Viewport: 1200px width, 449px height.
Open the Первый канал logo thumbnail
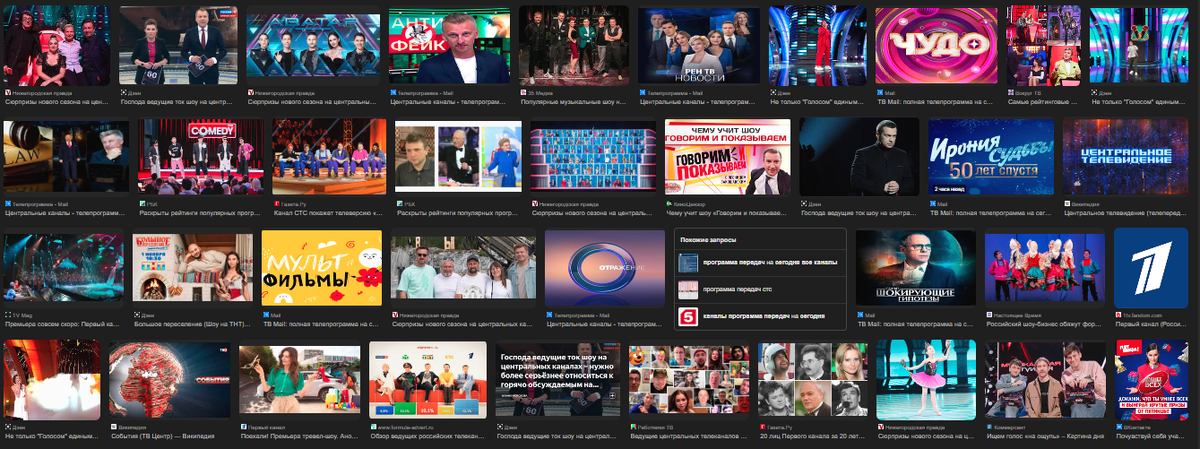click(x=1151, y=267)
